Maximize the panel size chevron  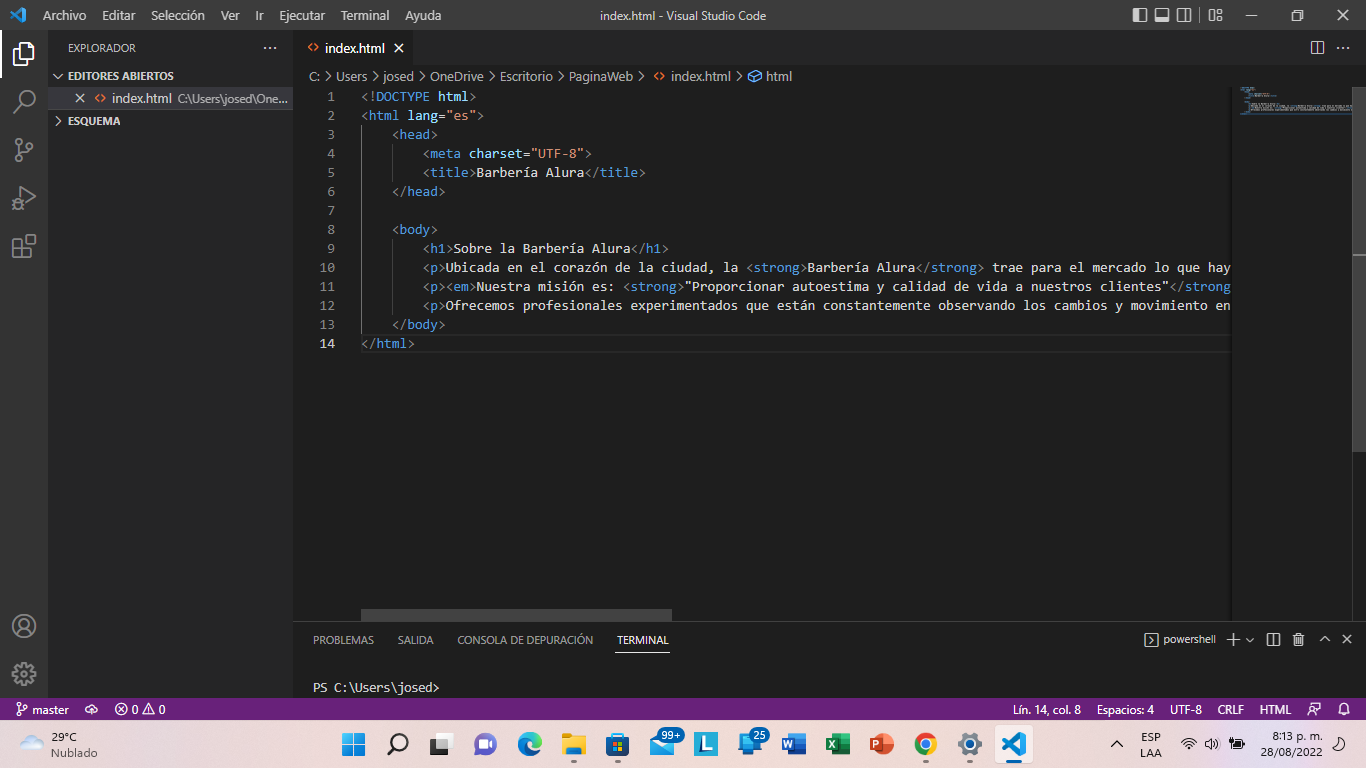tap(1324, 639)
